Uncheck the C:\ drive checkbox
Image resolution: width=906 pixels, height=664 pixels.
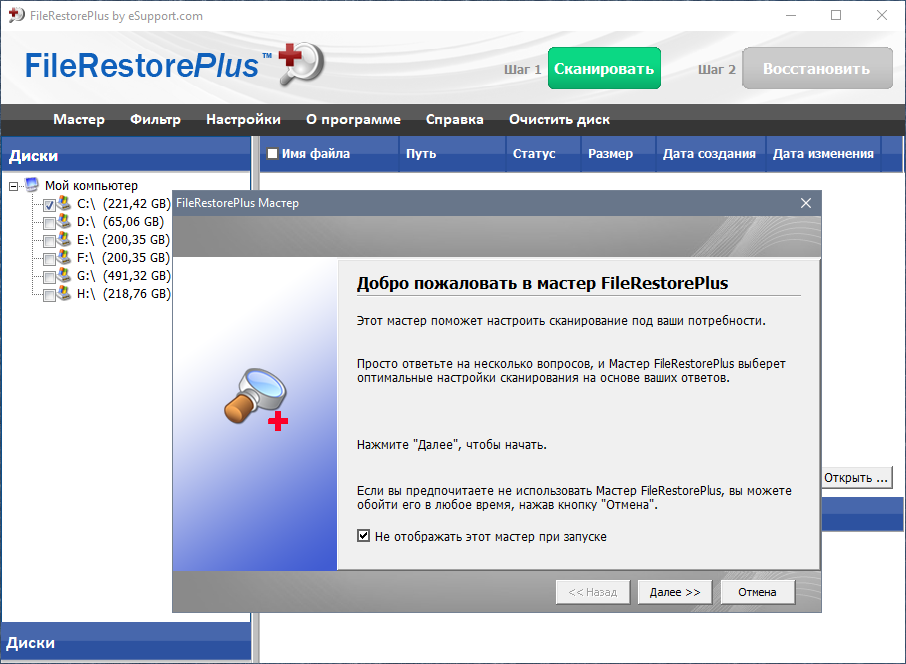click(50, 205)
